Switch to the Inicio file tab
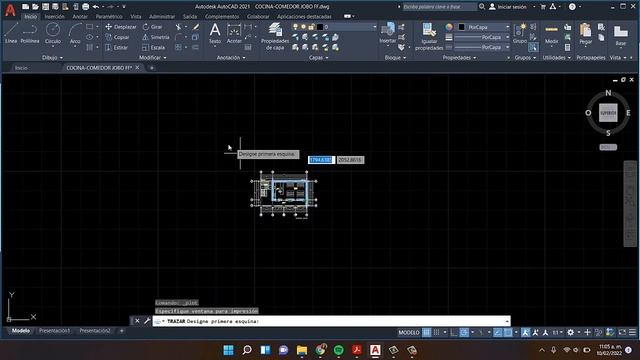The height and width of the screenshot is (360, 640). click(x=21, y=68)
